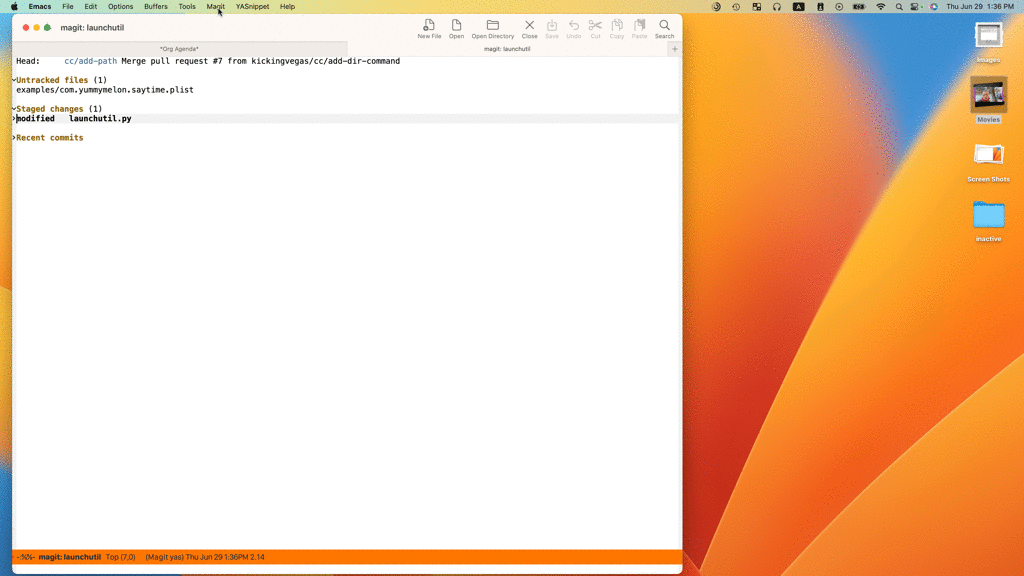
Task: Click the menu bar date and time
Action: (980, 7)
